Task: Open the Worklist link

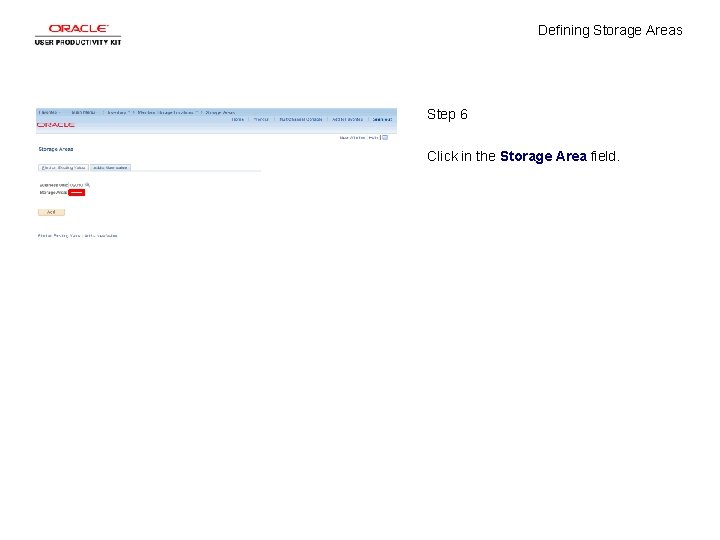Action: [x=261, y=119]
